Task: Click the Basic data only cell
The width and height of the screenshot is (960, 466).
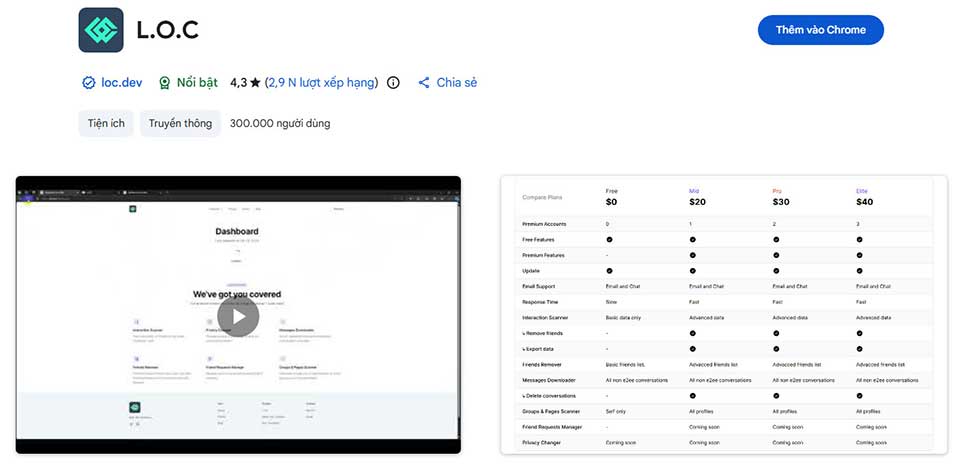Action: click(622, 318)
